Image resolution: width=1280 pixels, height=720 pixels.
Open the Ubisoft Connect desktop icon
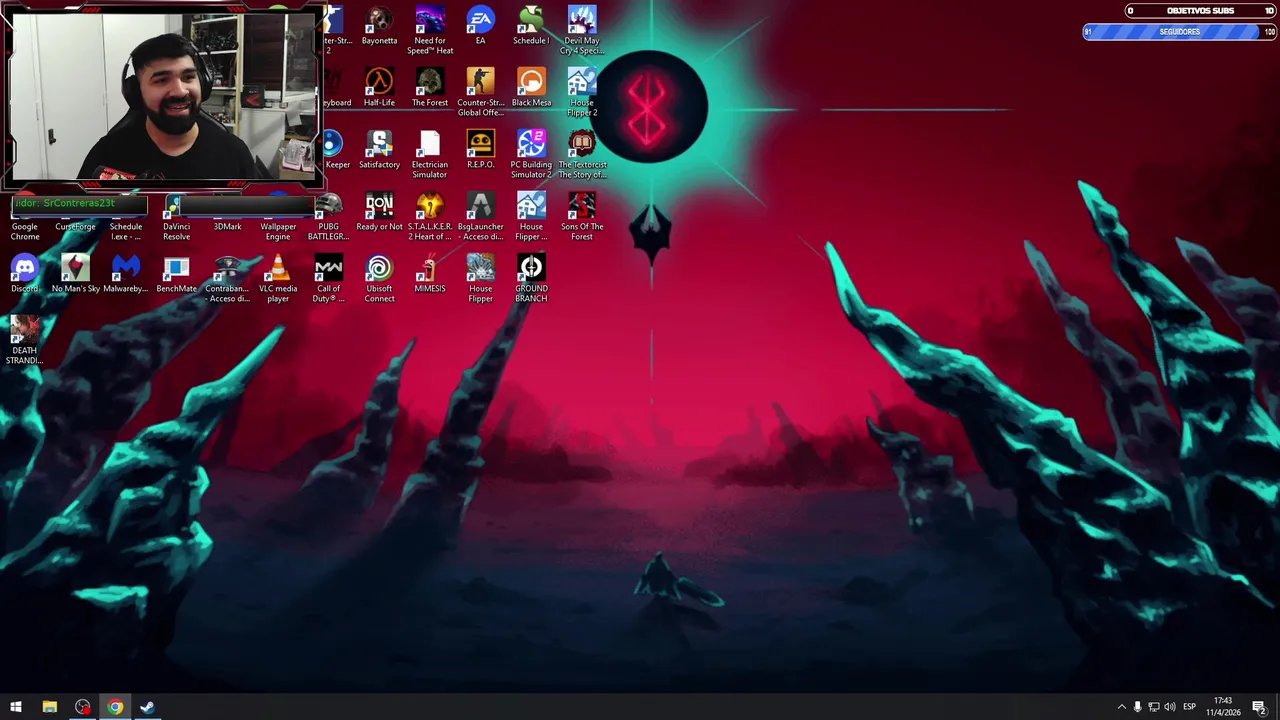point(379,278)
